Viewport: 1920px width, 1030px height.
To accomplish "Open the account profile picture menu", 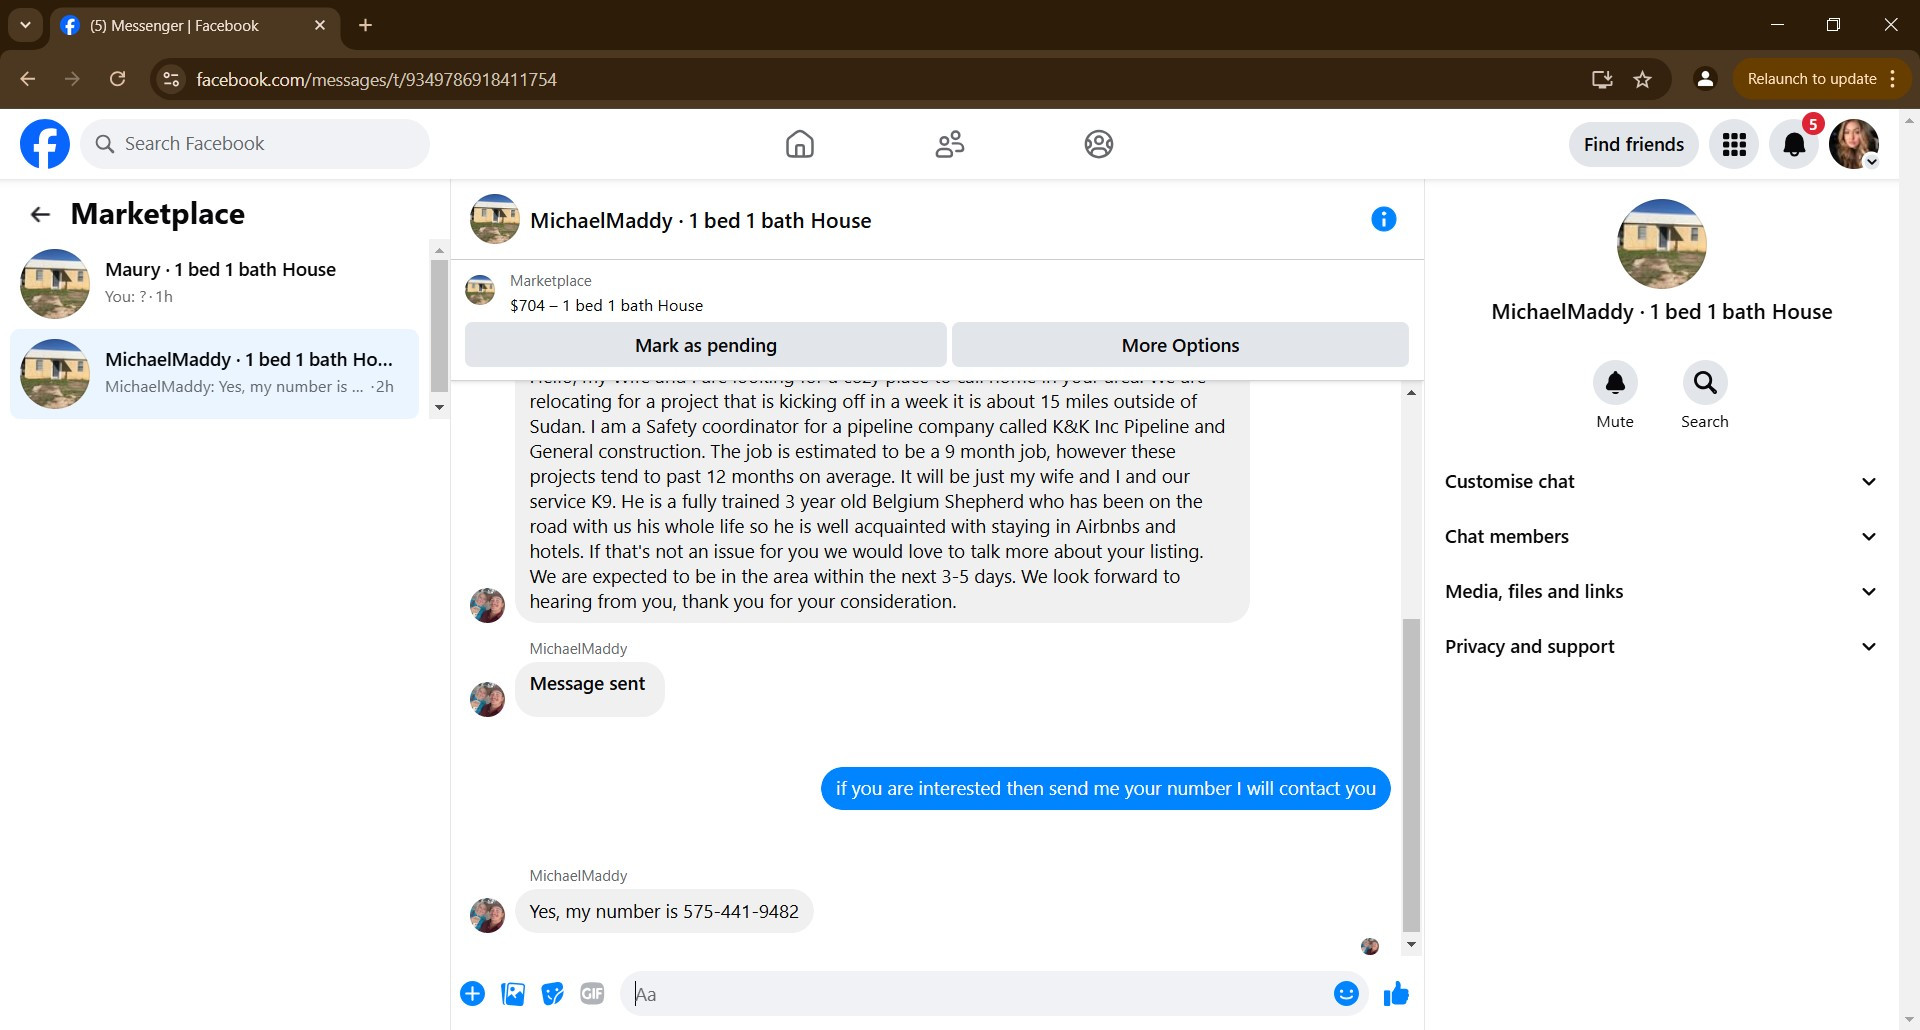I will [1854, 144].
